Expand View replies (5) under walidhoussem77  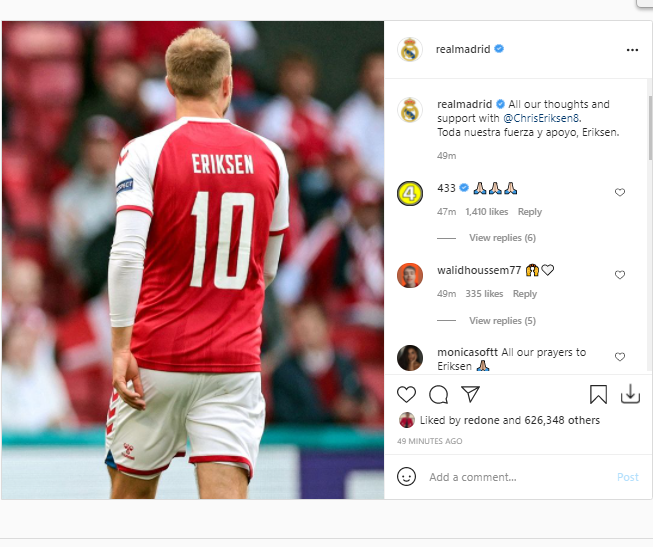pyautogui.click(x=502, y=320)
